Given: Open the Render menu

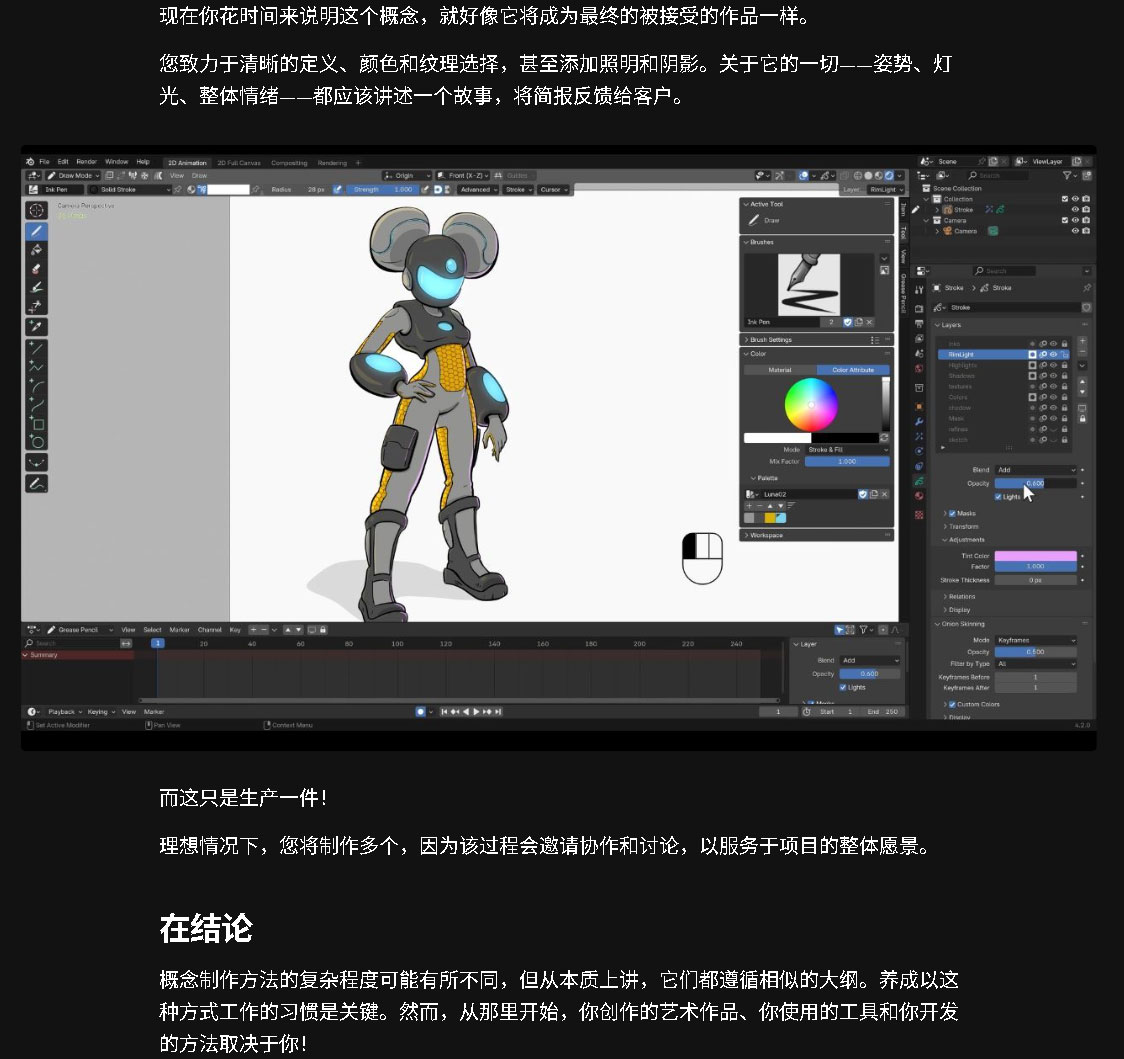Looking at the screenshot, I should click(87, 162).
